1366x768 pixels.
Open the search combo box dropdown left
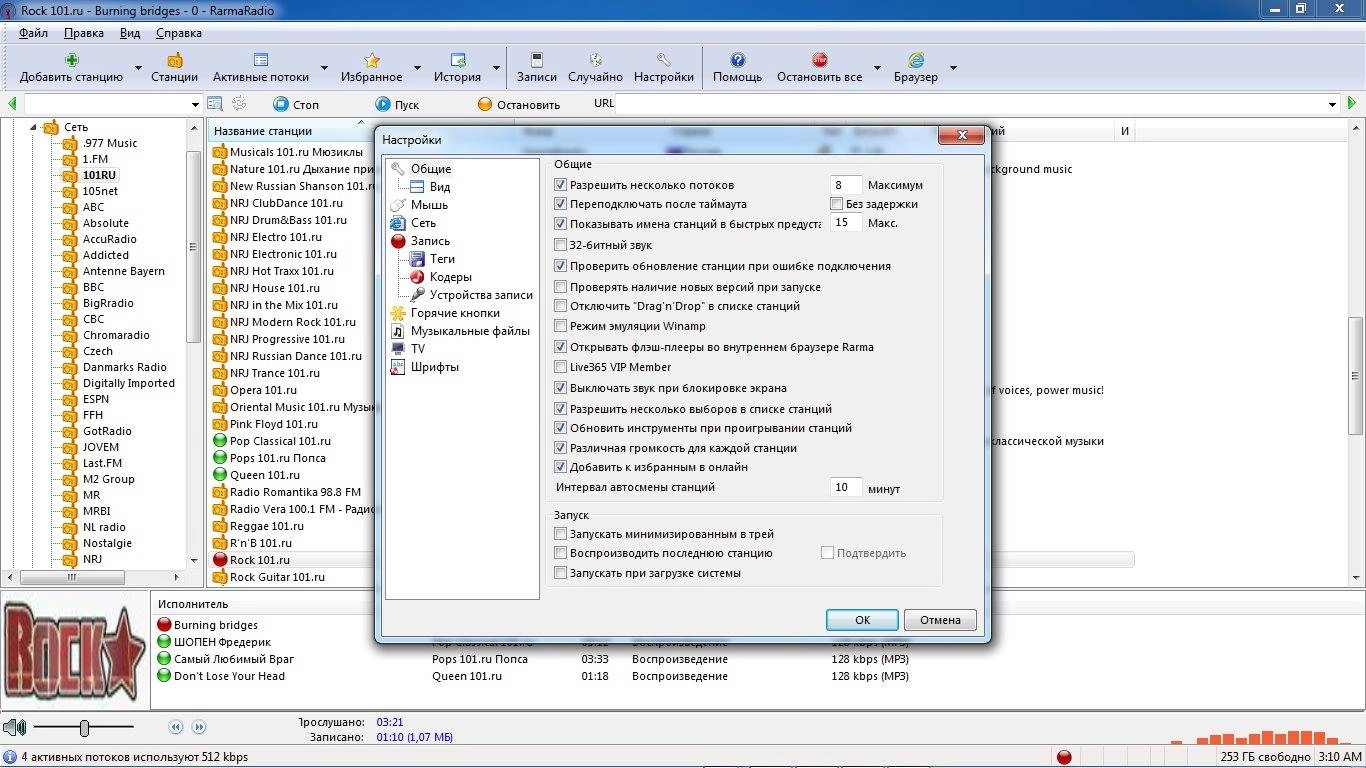click(x=195, y=104)
